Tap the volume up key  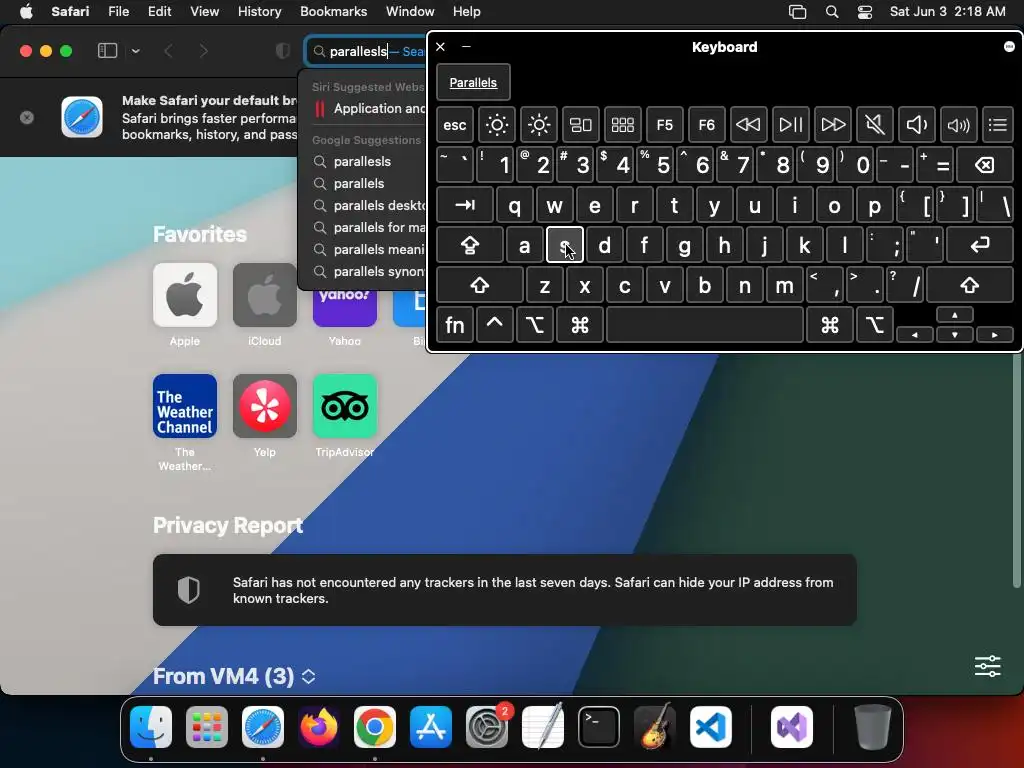pyautogui.click(x=958, y=125)
